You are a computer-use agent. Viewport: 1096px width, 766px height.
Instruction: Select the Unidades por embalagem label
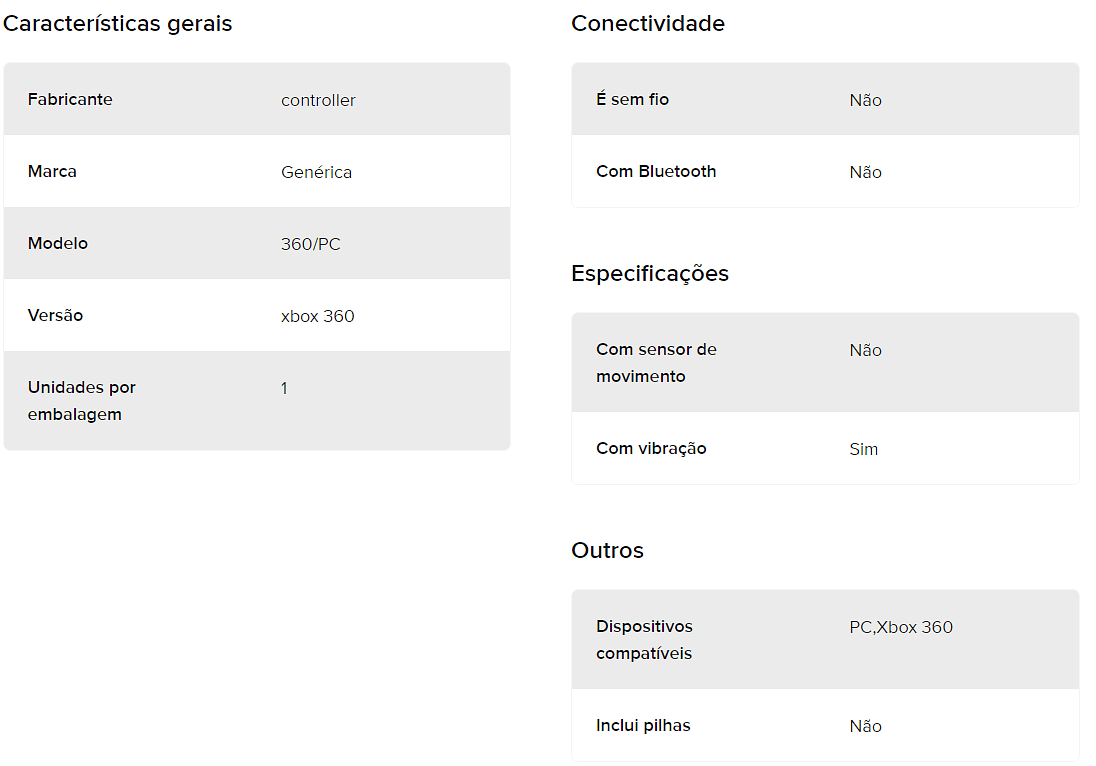pos(82,400)
